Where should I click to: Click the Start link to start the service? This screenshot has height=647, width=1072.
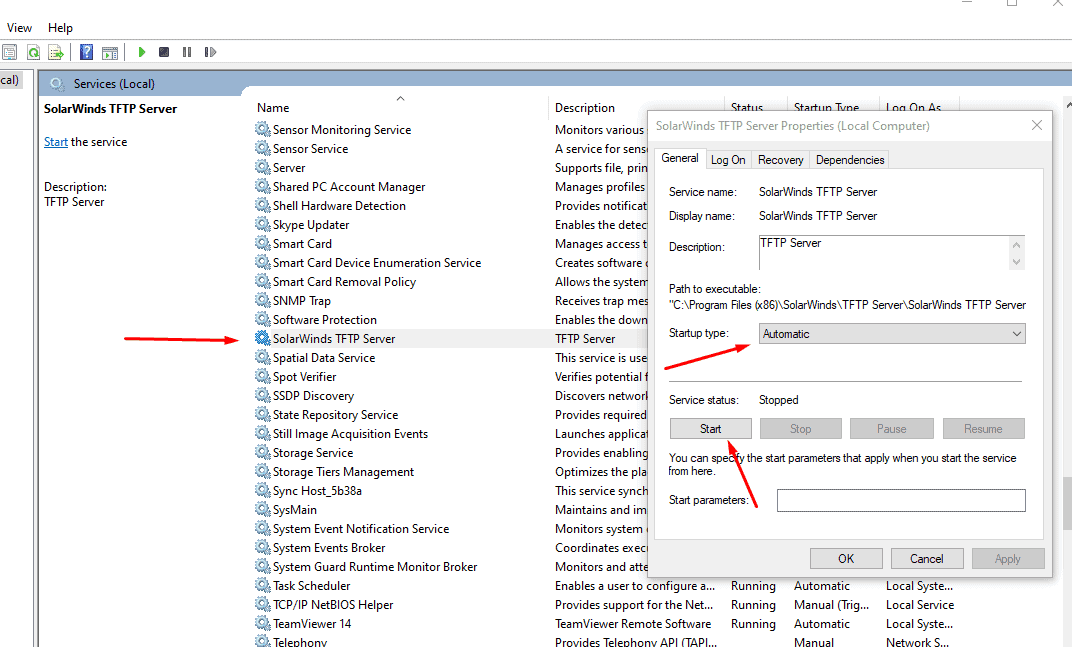(x=55, y=141)
